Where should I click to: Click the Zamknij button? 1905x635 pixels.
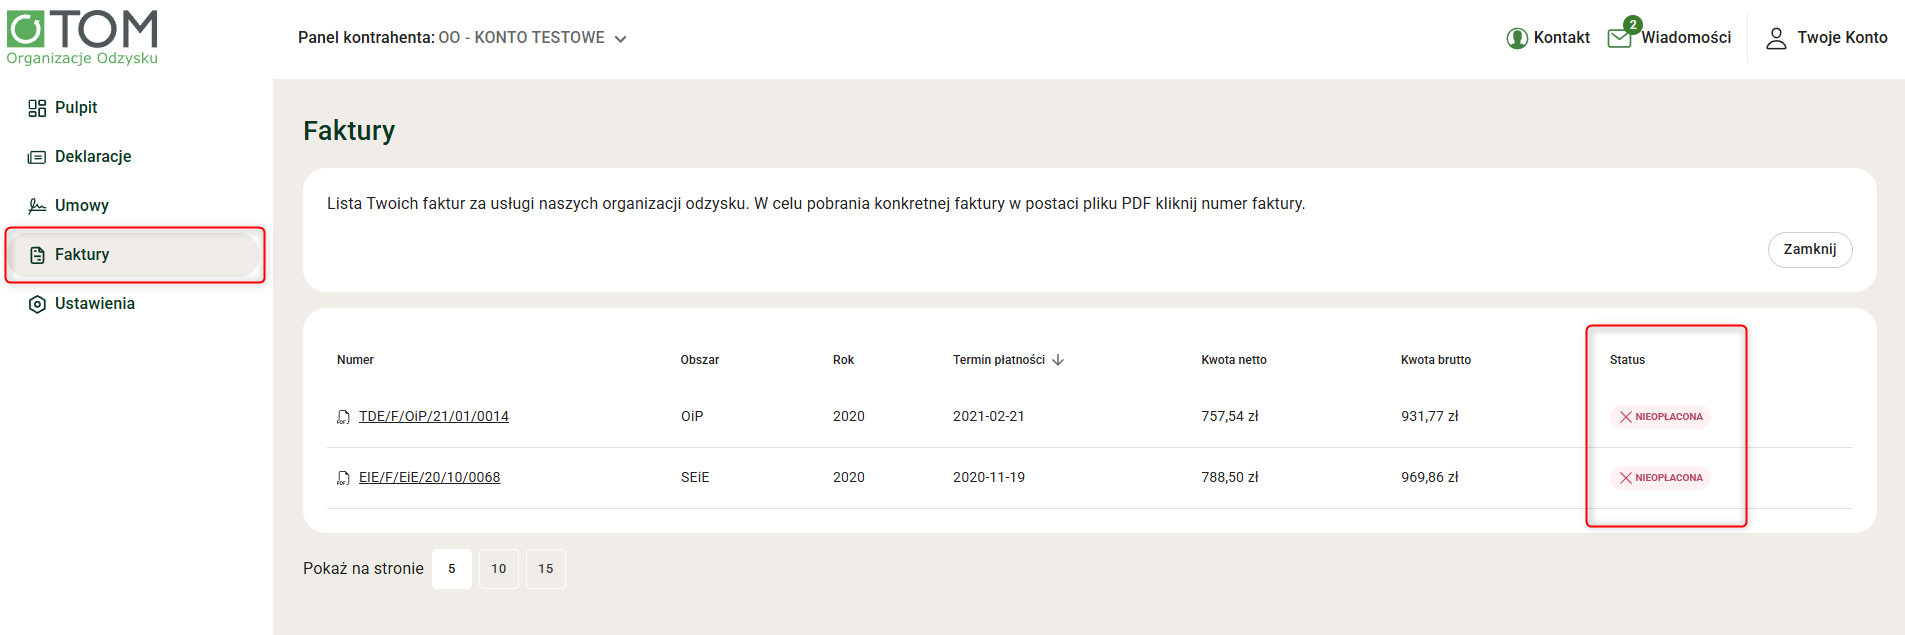tap(1810, 250)
